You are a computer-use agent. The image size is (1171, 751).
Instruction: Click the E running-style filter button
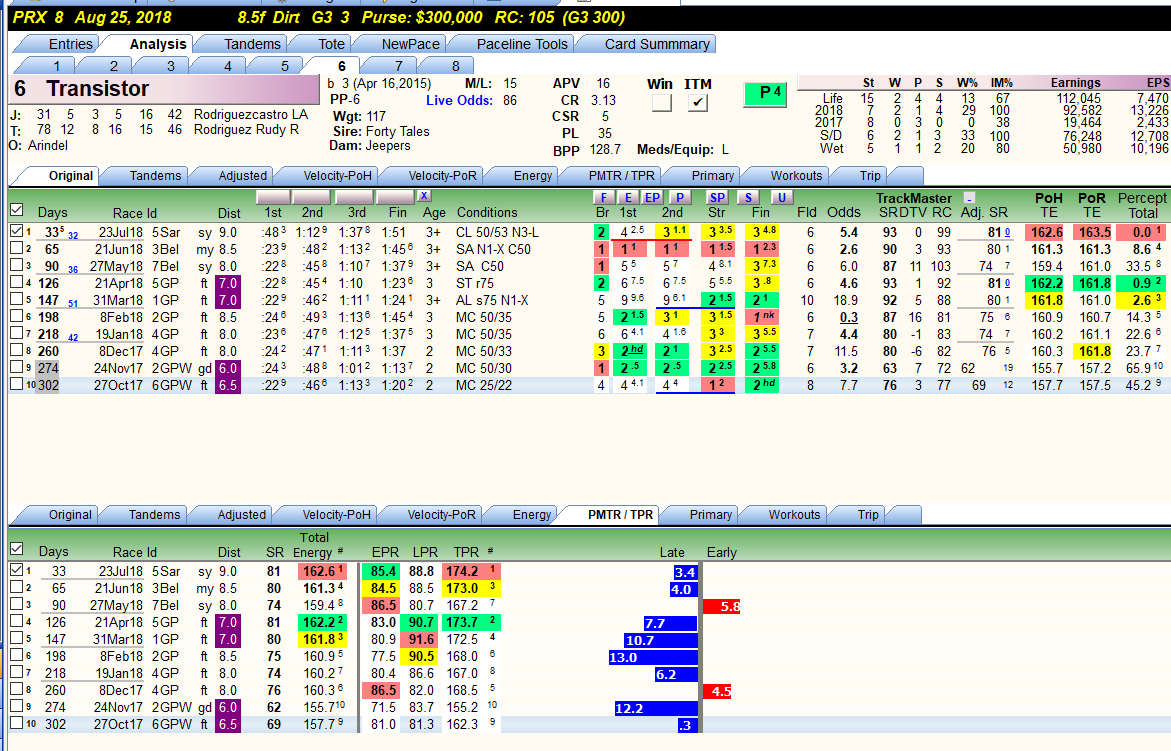click(x=628, y=197)
